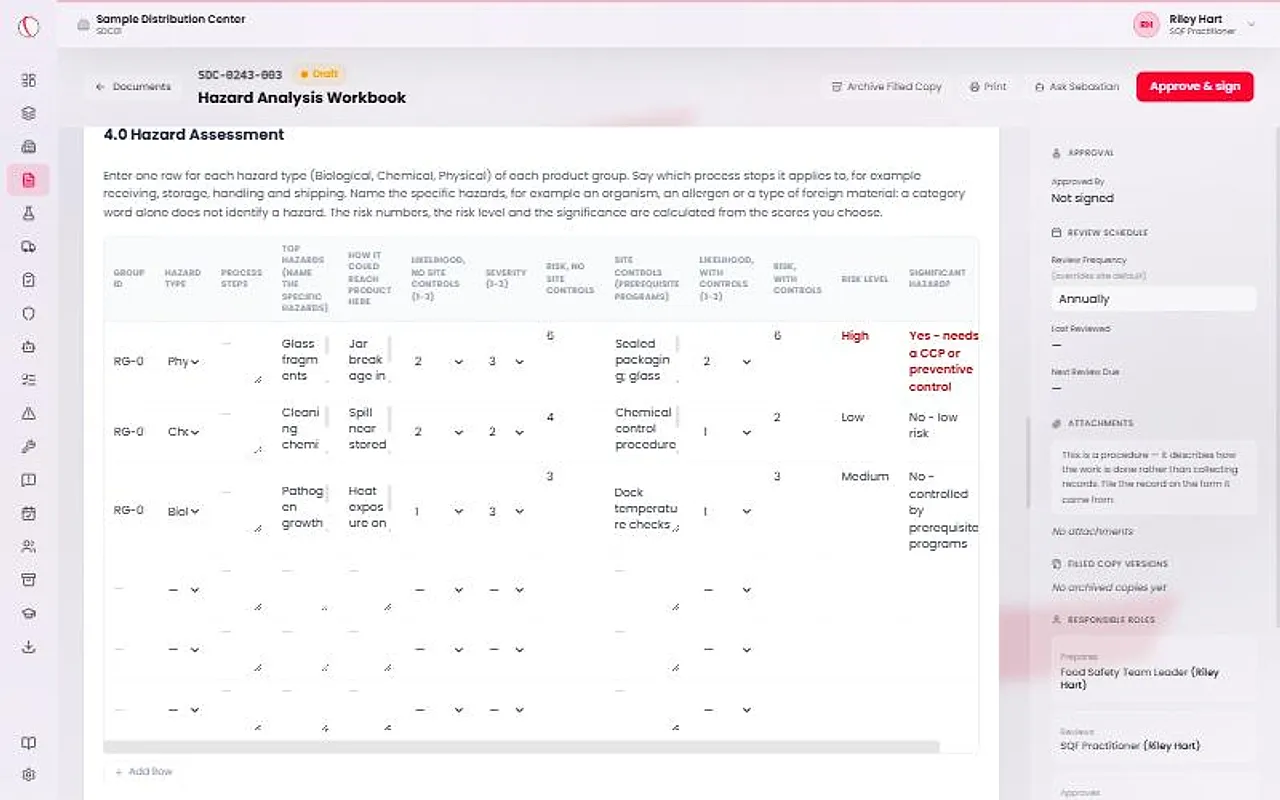The height and width of the screenshot is (800, 1280).
Task: Open the wrench sidebar icon
Action: tap(28, 447)
